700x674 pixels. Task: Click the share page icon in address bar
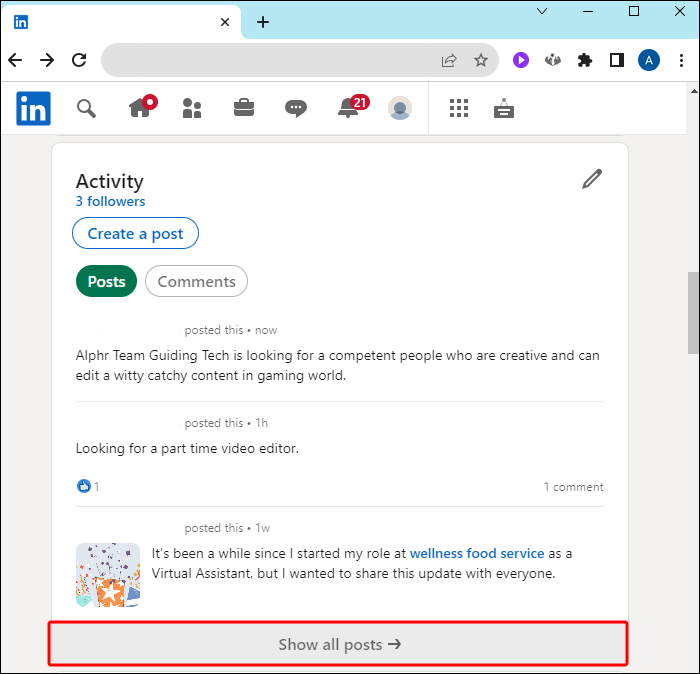coord(449,60)
